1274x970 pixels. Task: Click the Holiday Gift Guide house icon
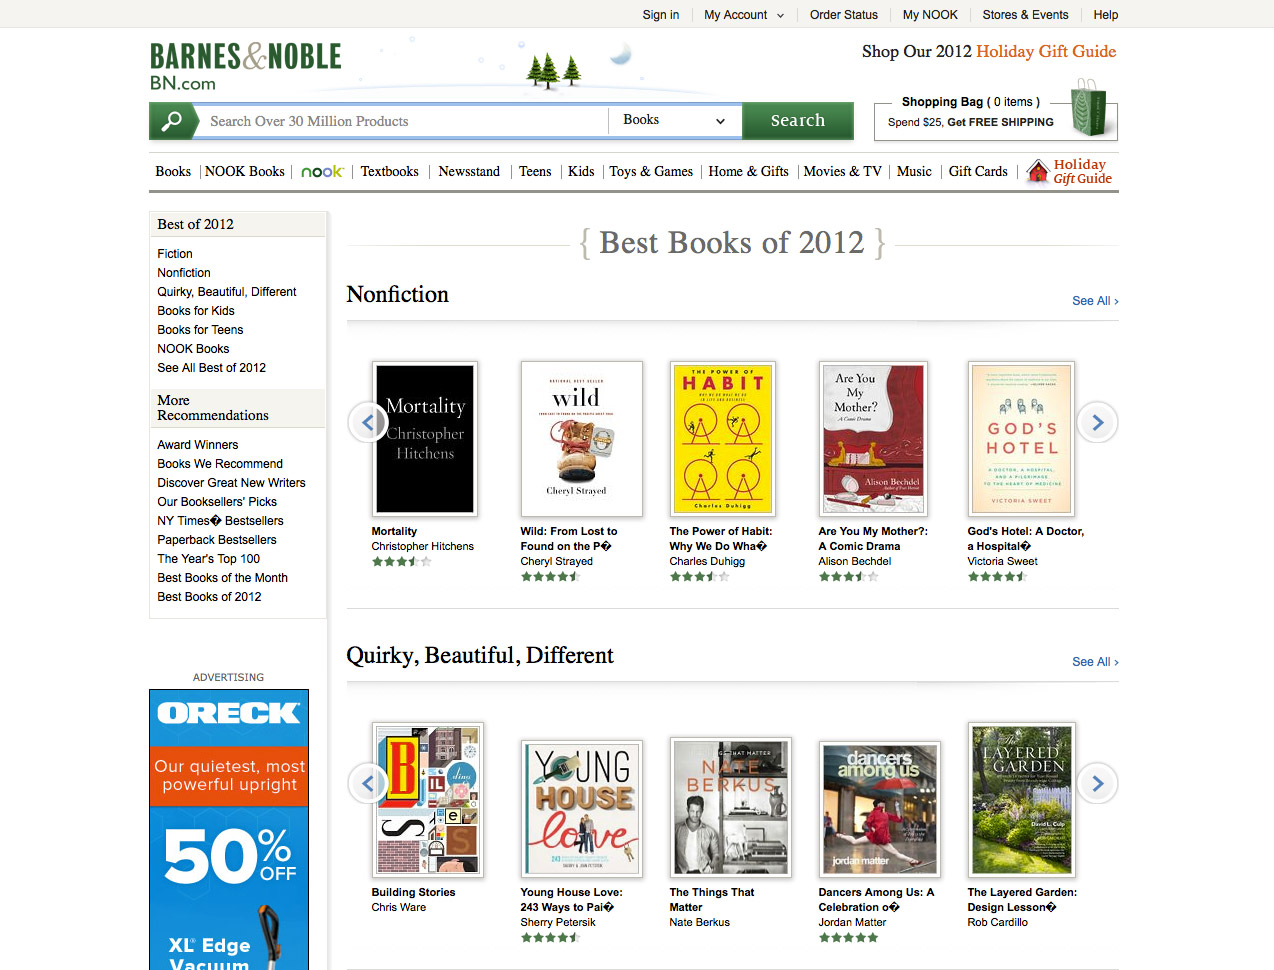click(x=1038, y=171)
